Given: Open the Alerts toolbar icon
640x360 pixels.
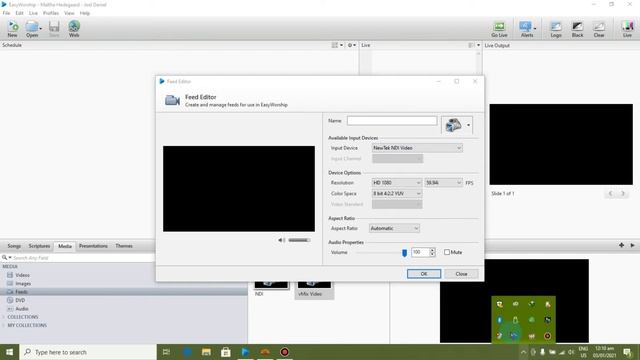Looking at the screenshot, I should click(x=527, y=29).
